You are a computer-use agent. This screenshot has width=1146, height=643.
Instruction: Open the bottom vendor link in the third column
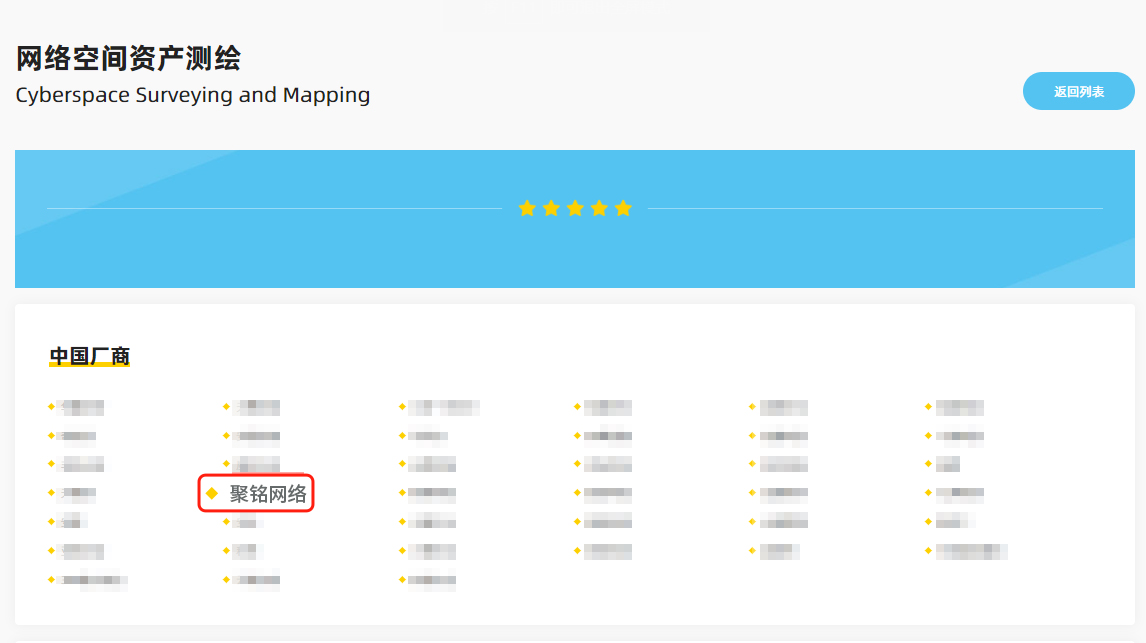(x=432, y=580)
